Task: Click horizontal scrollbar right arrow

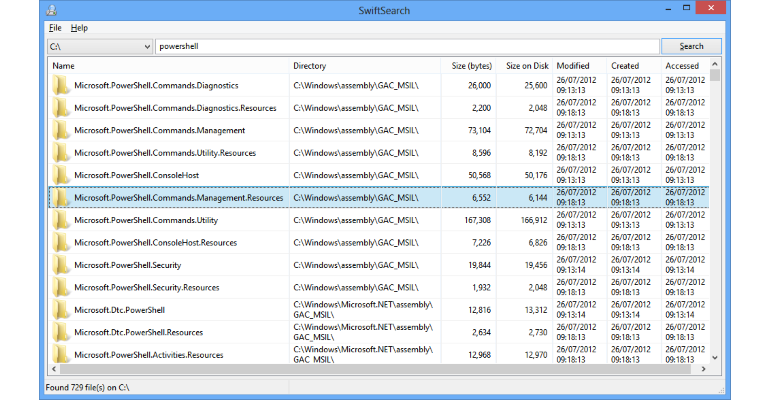Action: pyautogui.click(x=703, y=369)
